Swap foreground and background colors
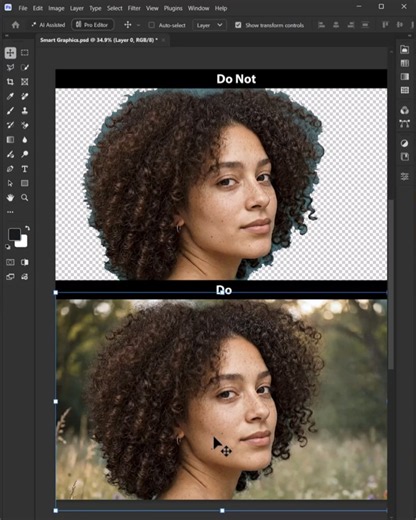This screenshot has height=520, width=416. pos(27,229)
